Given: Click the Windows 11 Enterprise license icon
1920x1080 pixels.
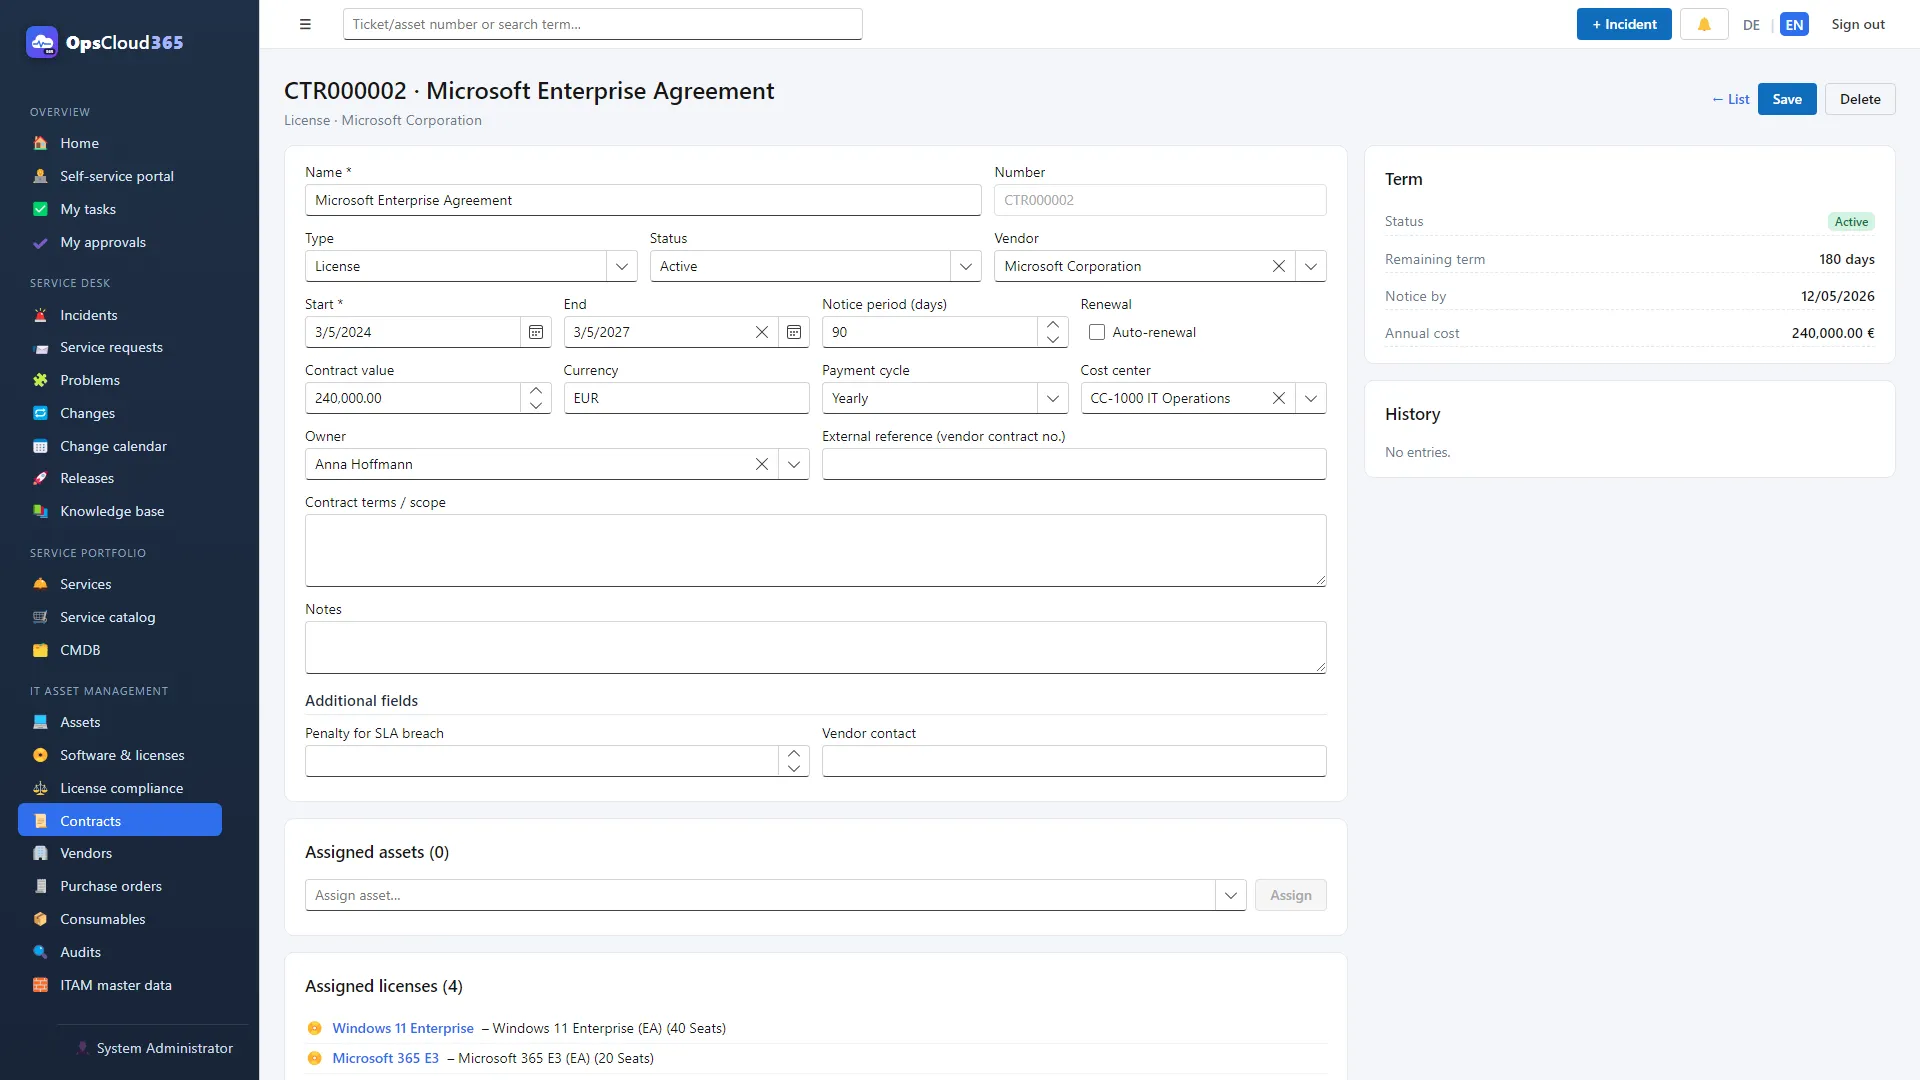Looking at the screenshot, I should pyautogui.click(x=314, y=1028).
